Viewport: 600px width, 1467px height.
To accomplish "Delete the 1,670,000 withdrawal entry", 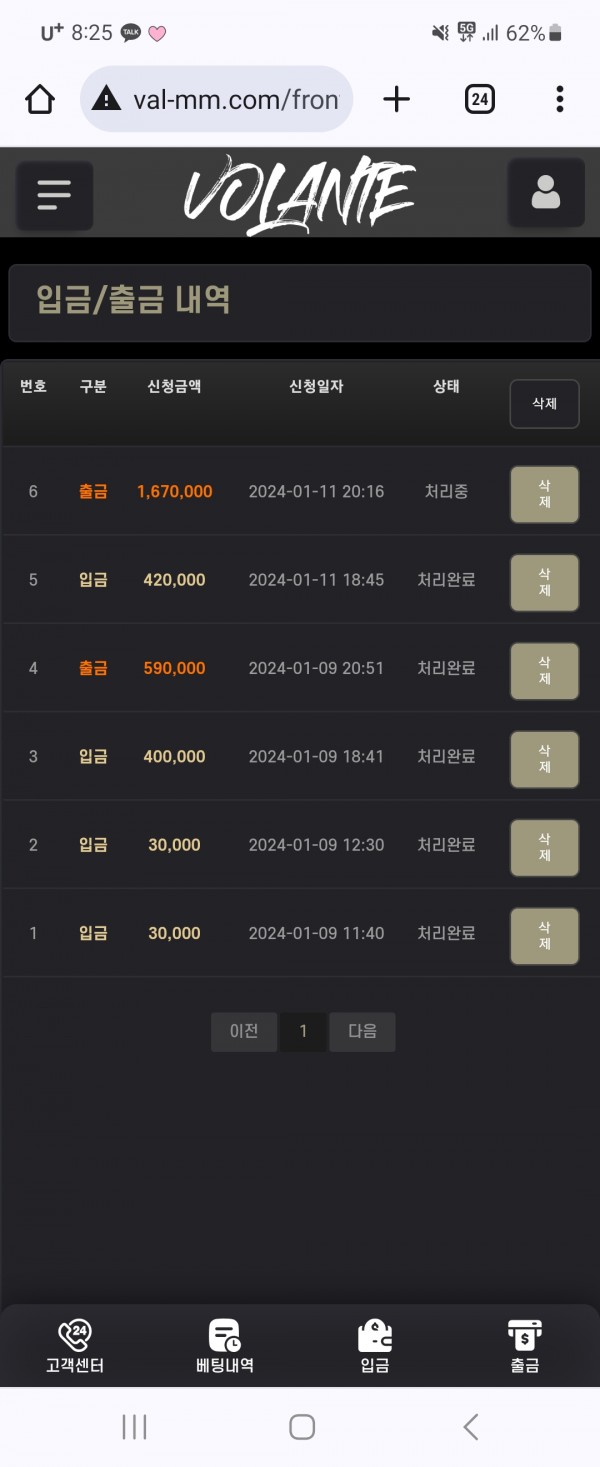I will click(x=544, y=494).
